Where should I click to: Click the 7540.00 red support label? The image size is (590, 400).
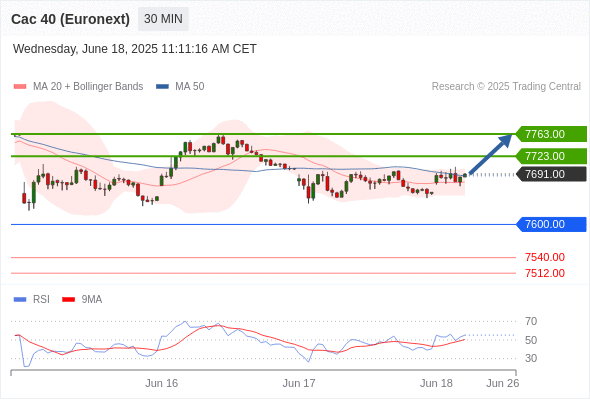(x=545, y=257)
